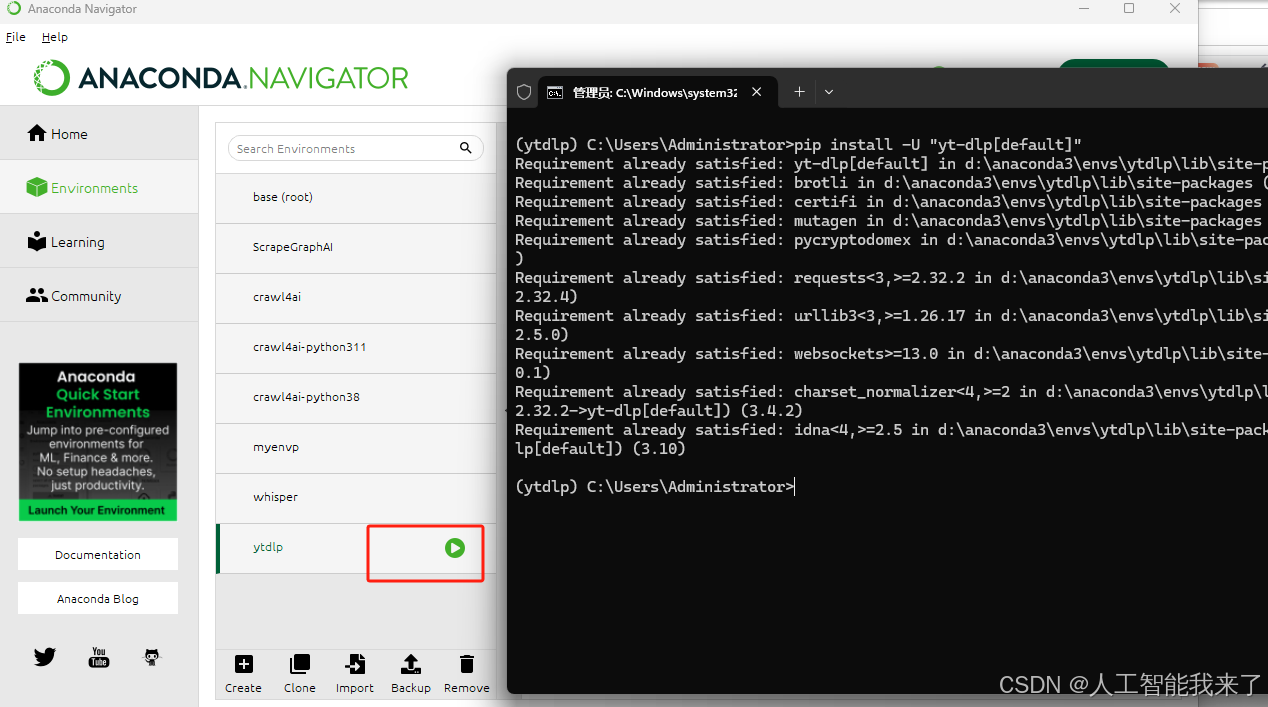Select the Environments sidebar item
The width and height of the screenshot is (1268, 707).
[99, 187]
